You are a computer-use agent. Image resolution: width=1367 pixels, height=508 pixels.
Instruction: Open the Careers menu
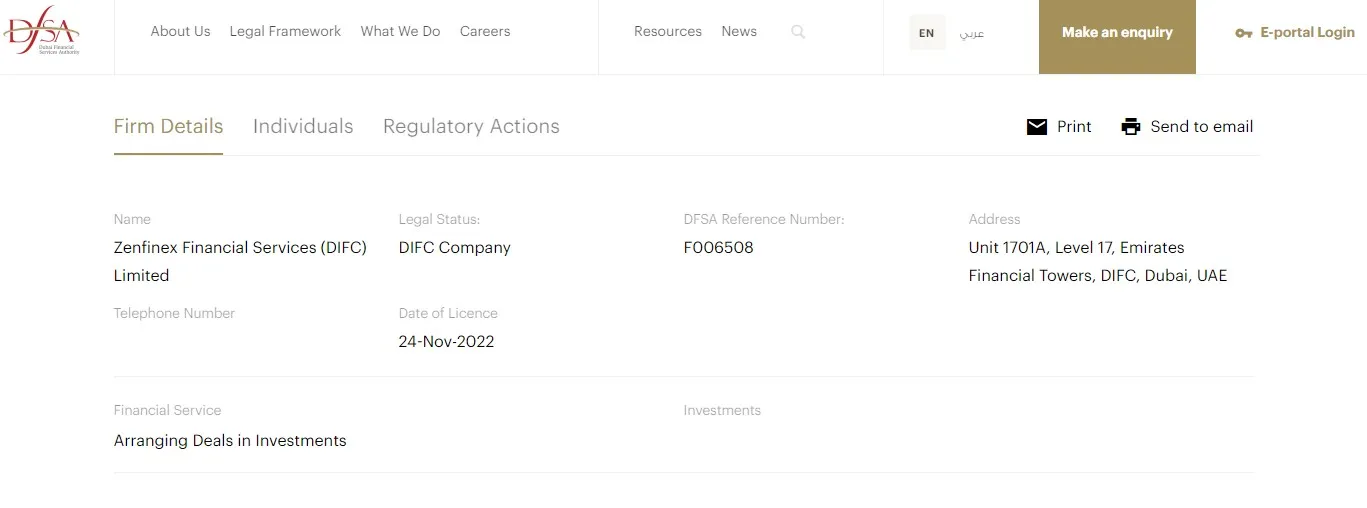485,31
